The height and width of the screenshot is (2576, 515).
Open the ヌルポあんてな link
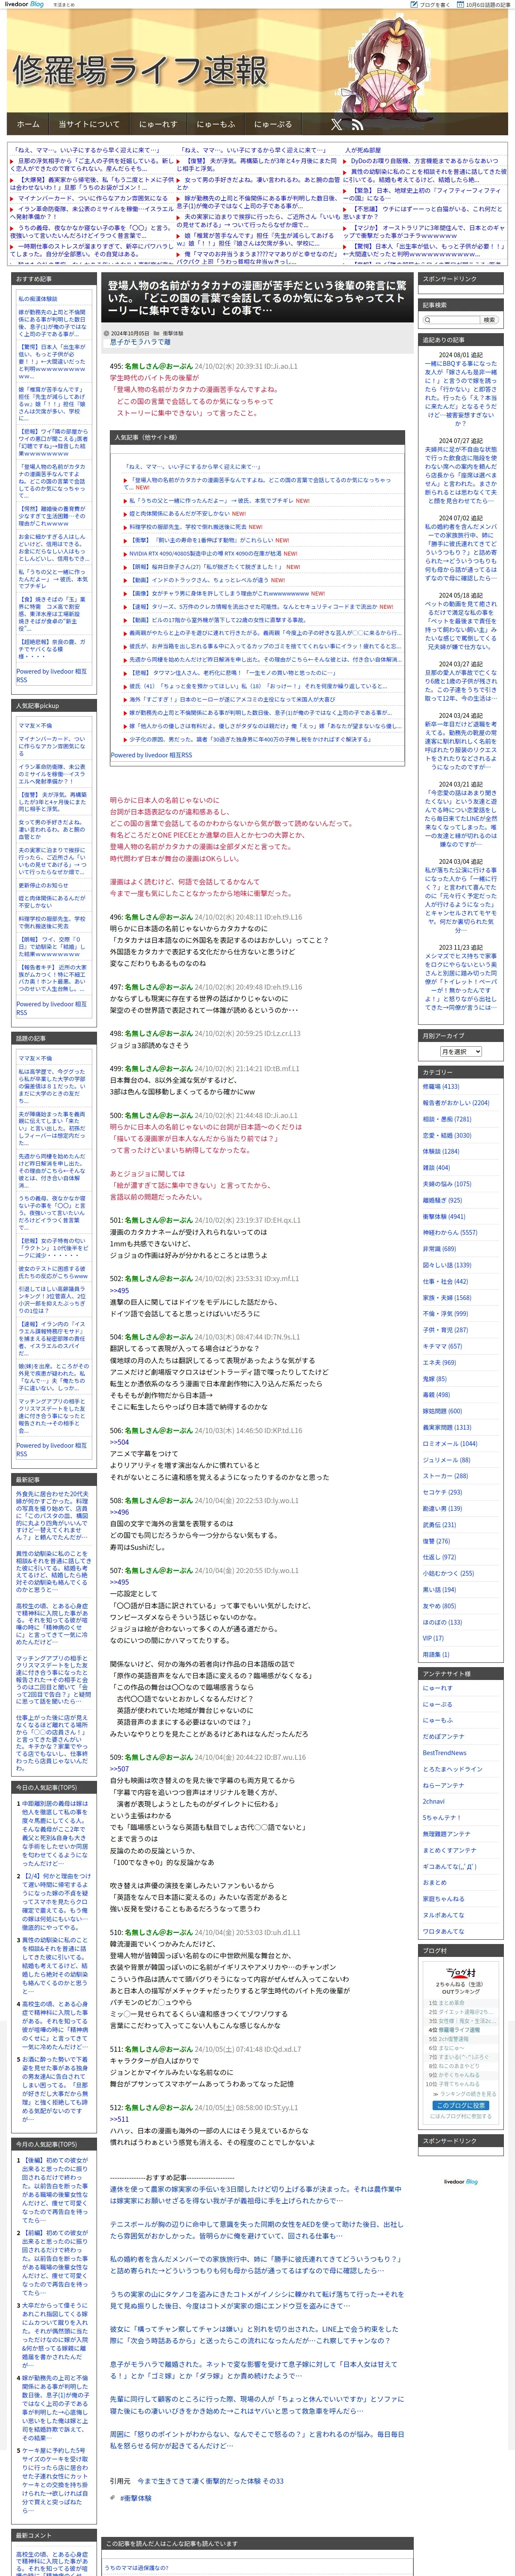[442, 1915]
